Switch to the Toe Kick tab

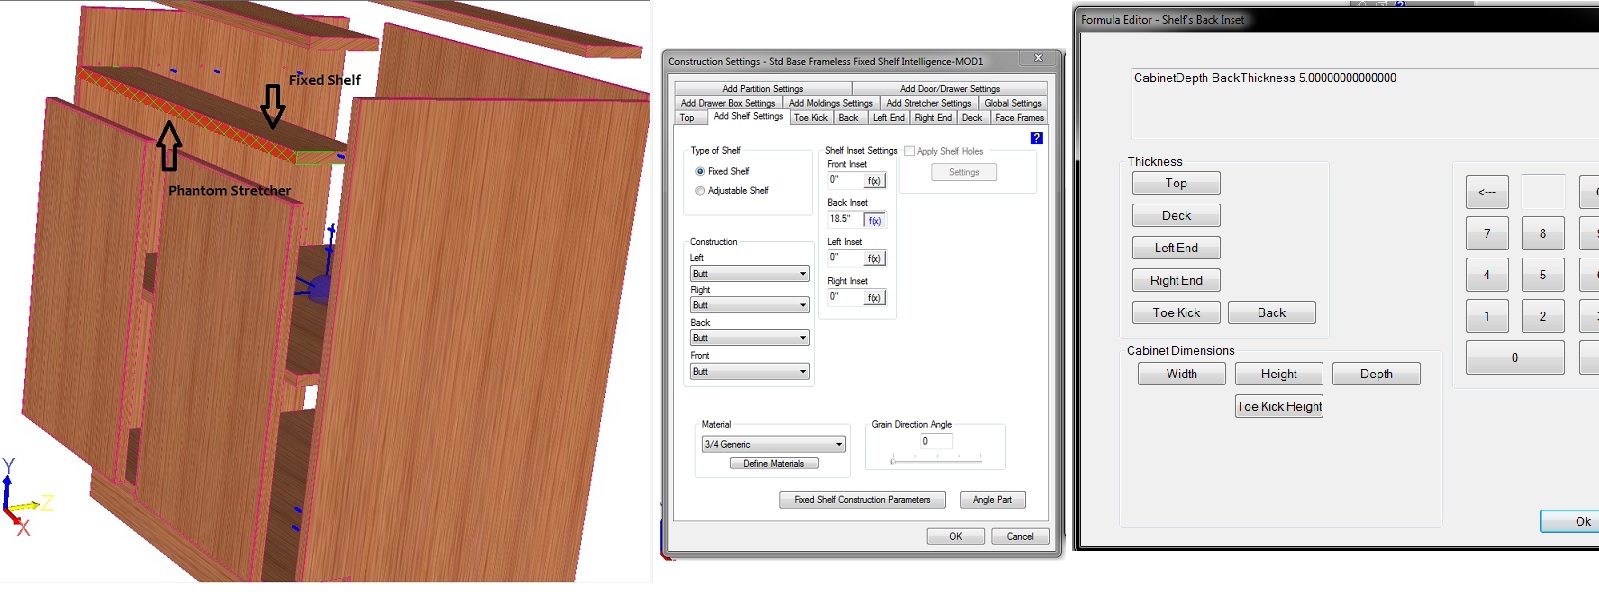810,118
